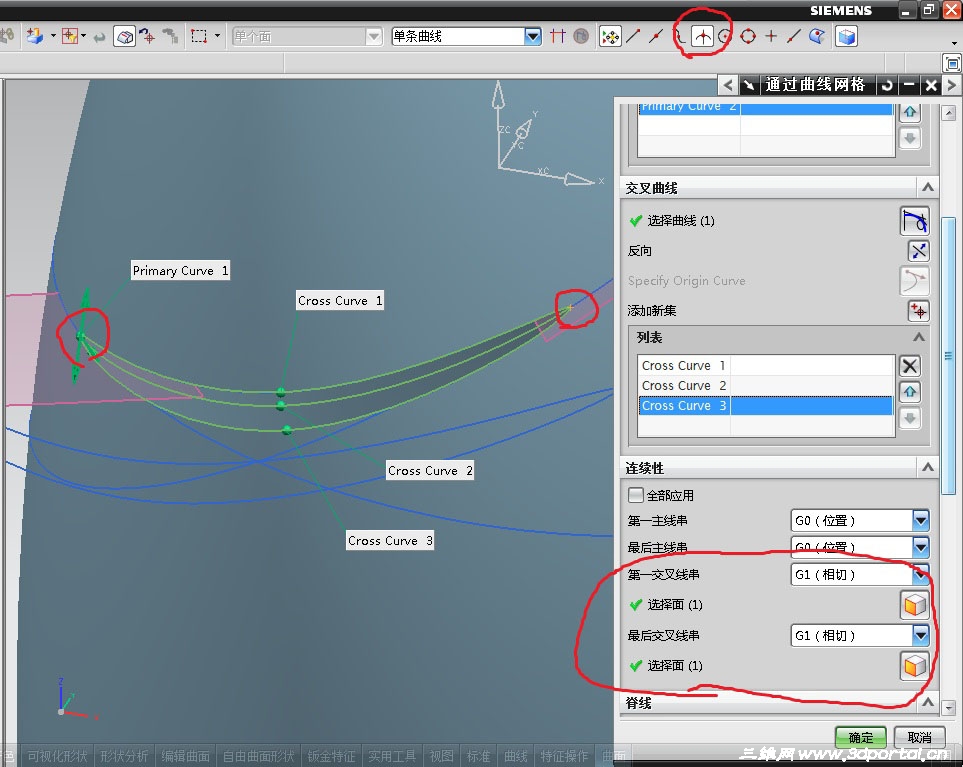Image resolution: width=963 pixels, height=767 pixels.
Task: Click the 确定 OK button
Action: click(x=860, y=738)
